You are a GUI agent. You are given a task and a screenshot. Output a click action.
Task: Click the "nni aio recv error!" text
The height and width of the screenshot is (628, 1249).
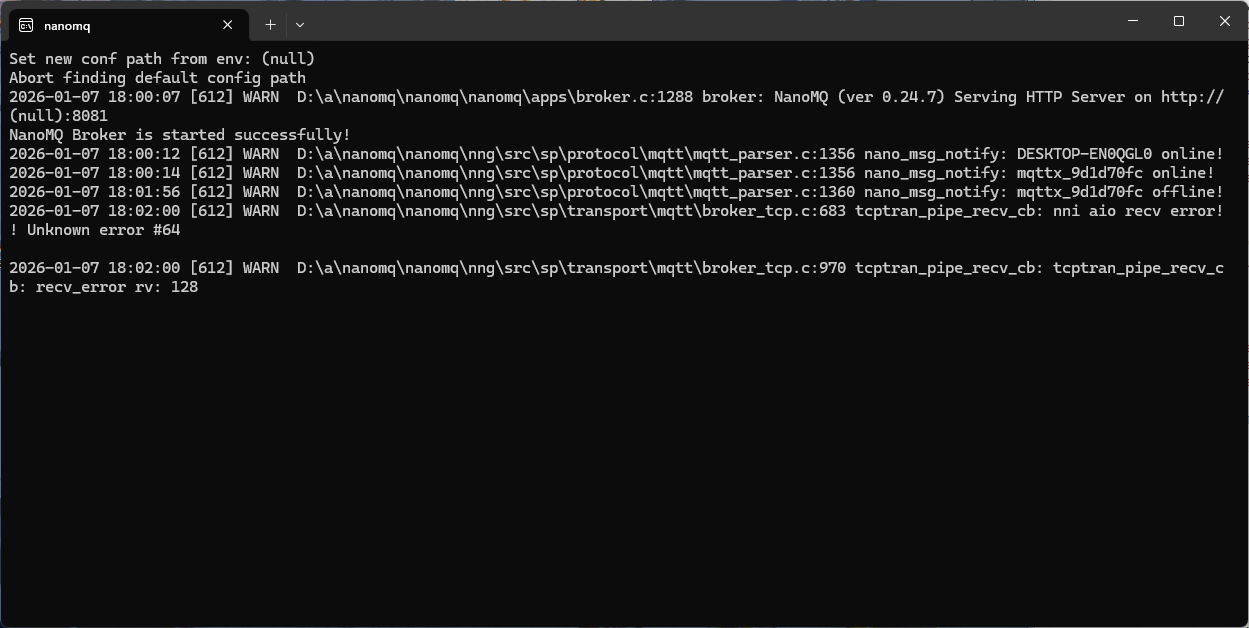[1138, 211]
